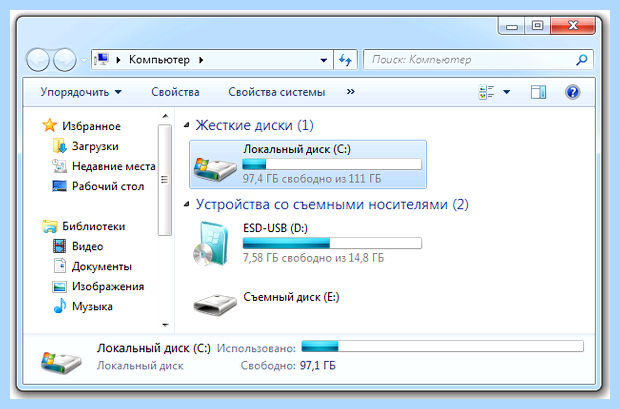Collapse Устройства со съемными носителями arrow
Viewport: 620px width, 409px height.
pos(187,204)
